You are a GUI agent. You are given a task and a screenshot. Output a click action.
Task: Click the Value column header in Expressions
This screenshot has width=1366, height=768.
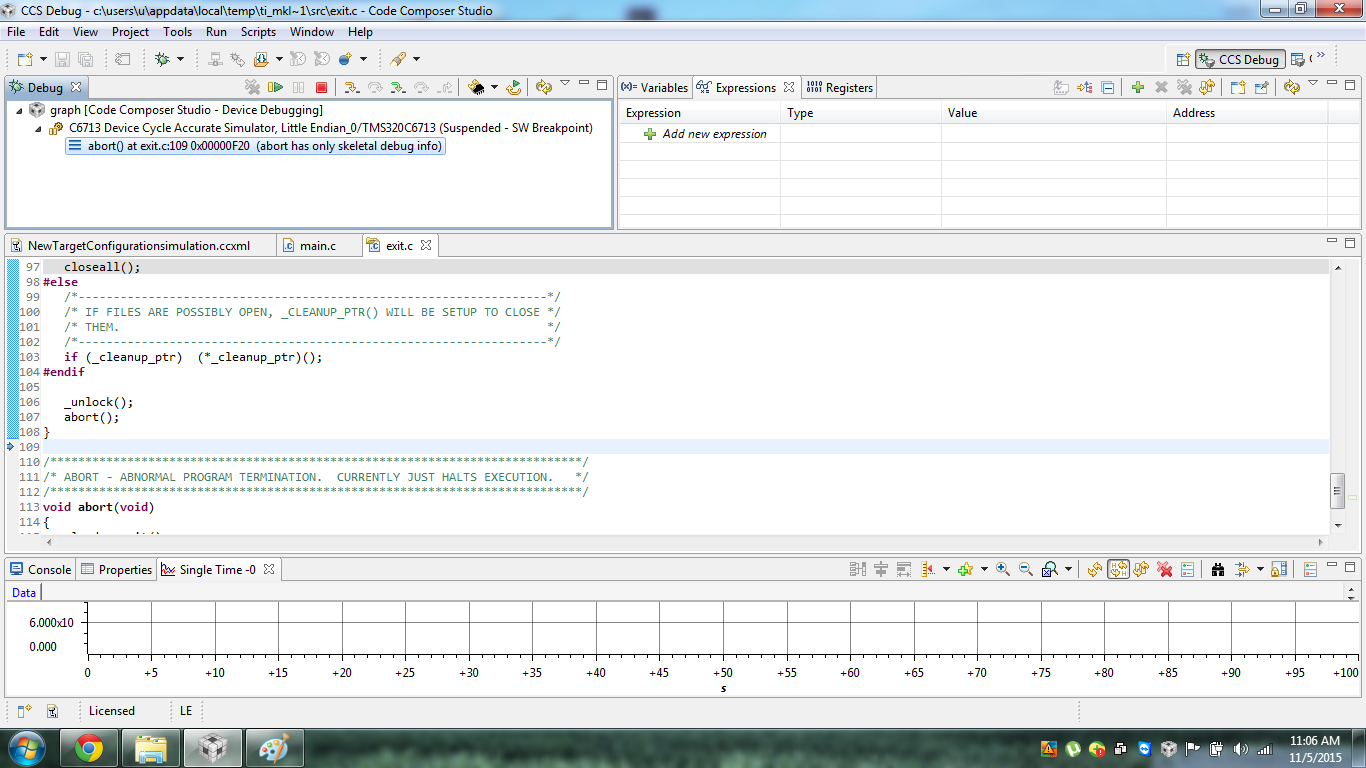(1053, 113)
